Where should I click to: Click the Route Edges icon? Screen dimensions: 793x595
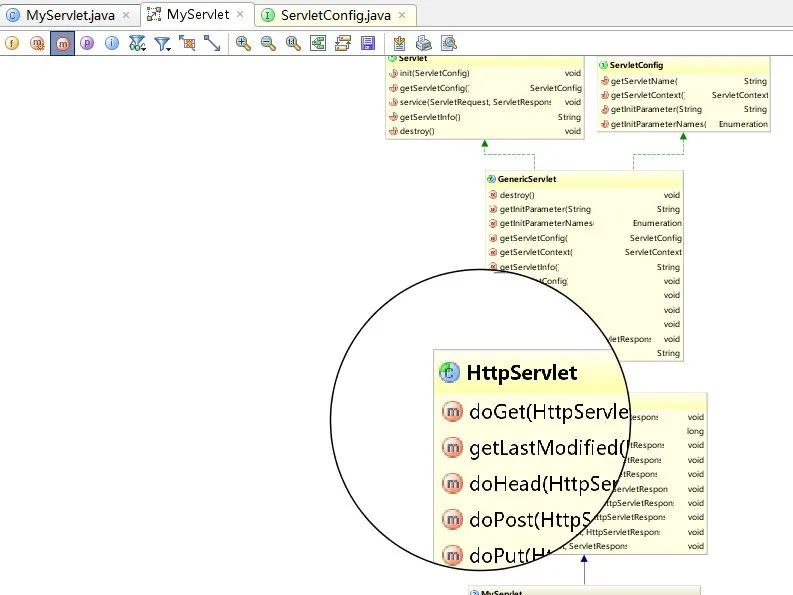[343, 44]
